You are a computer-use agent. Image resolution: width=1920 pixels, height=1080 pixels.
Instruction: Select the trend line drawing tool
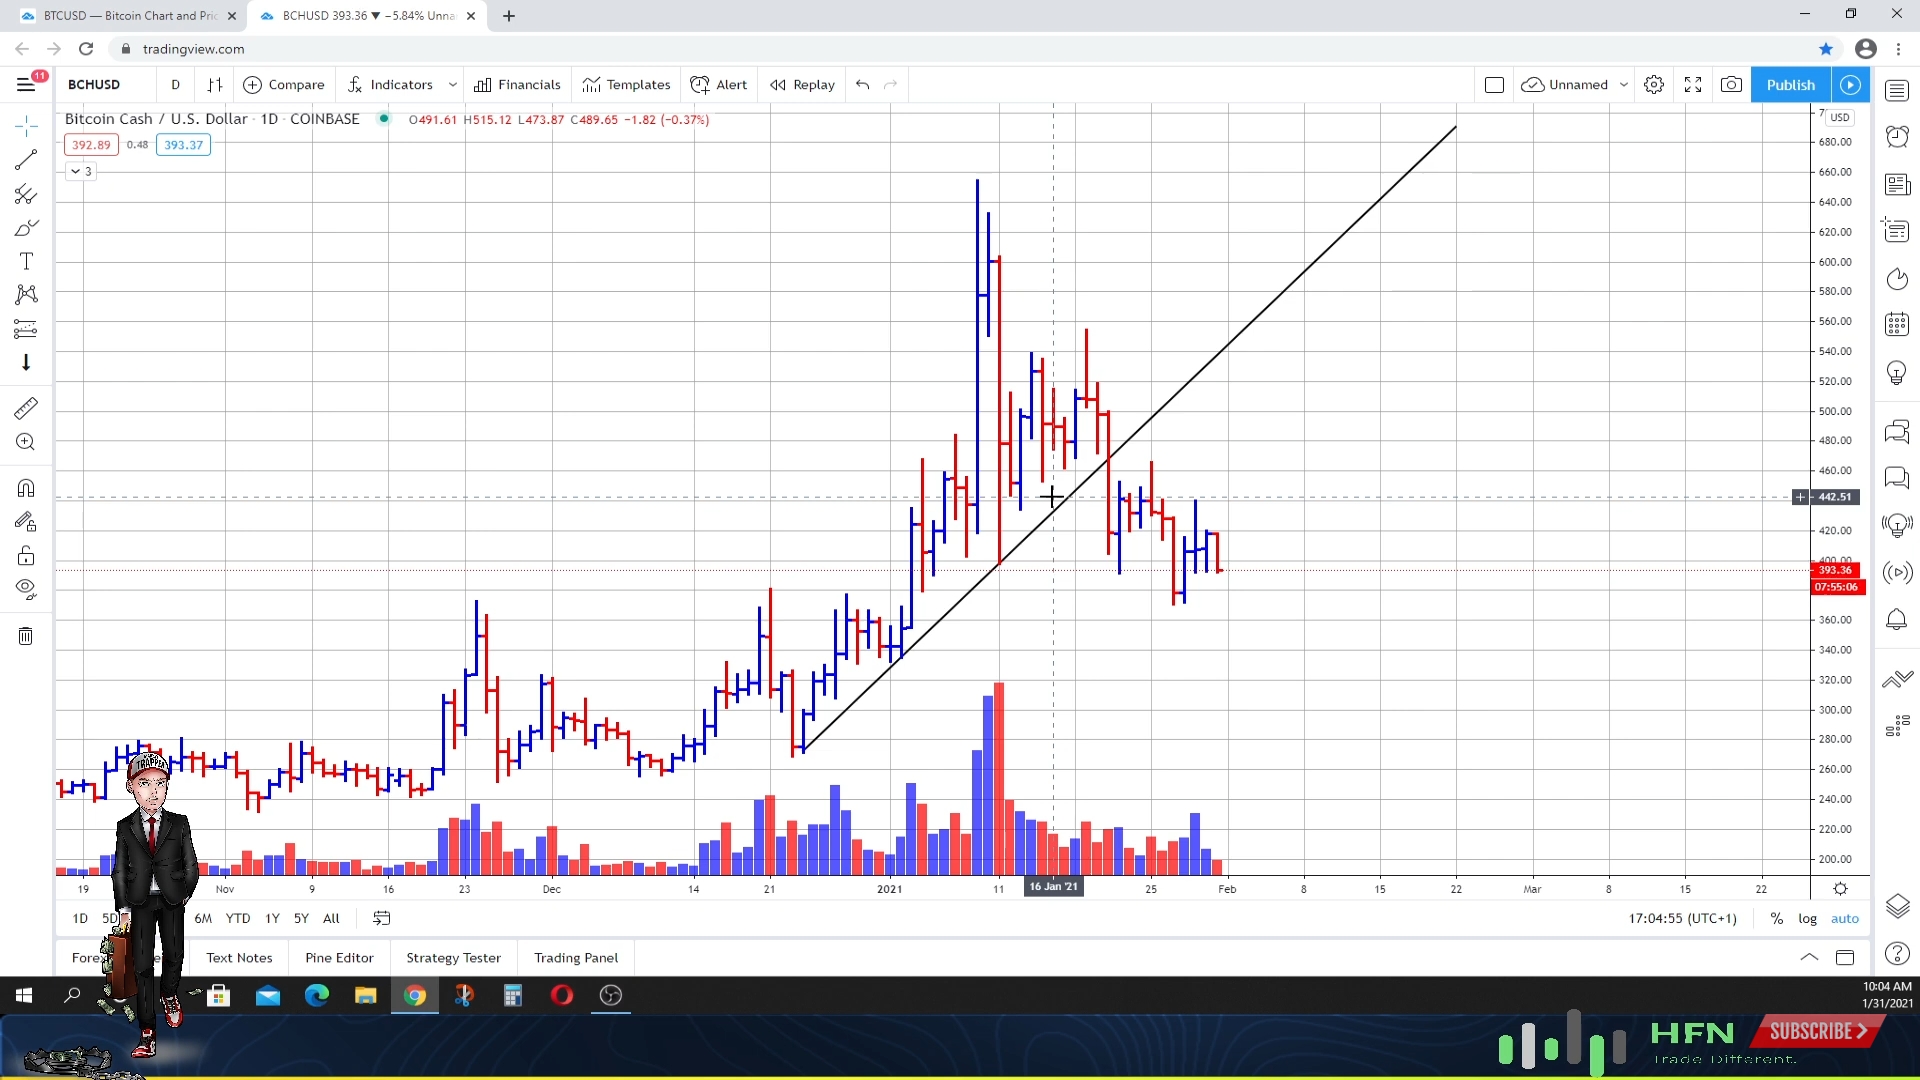26,160
